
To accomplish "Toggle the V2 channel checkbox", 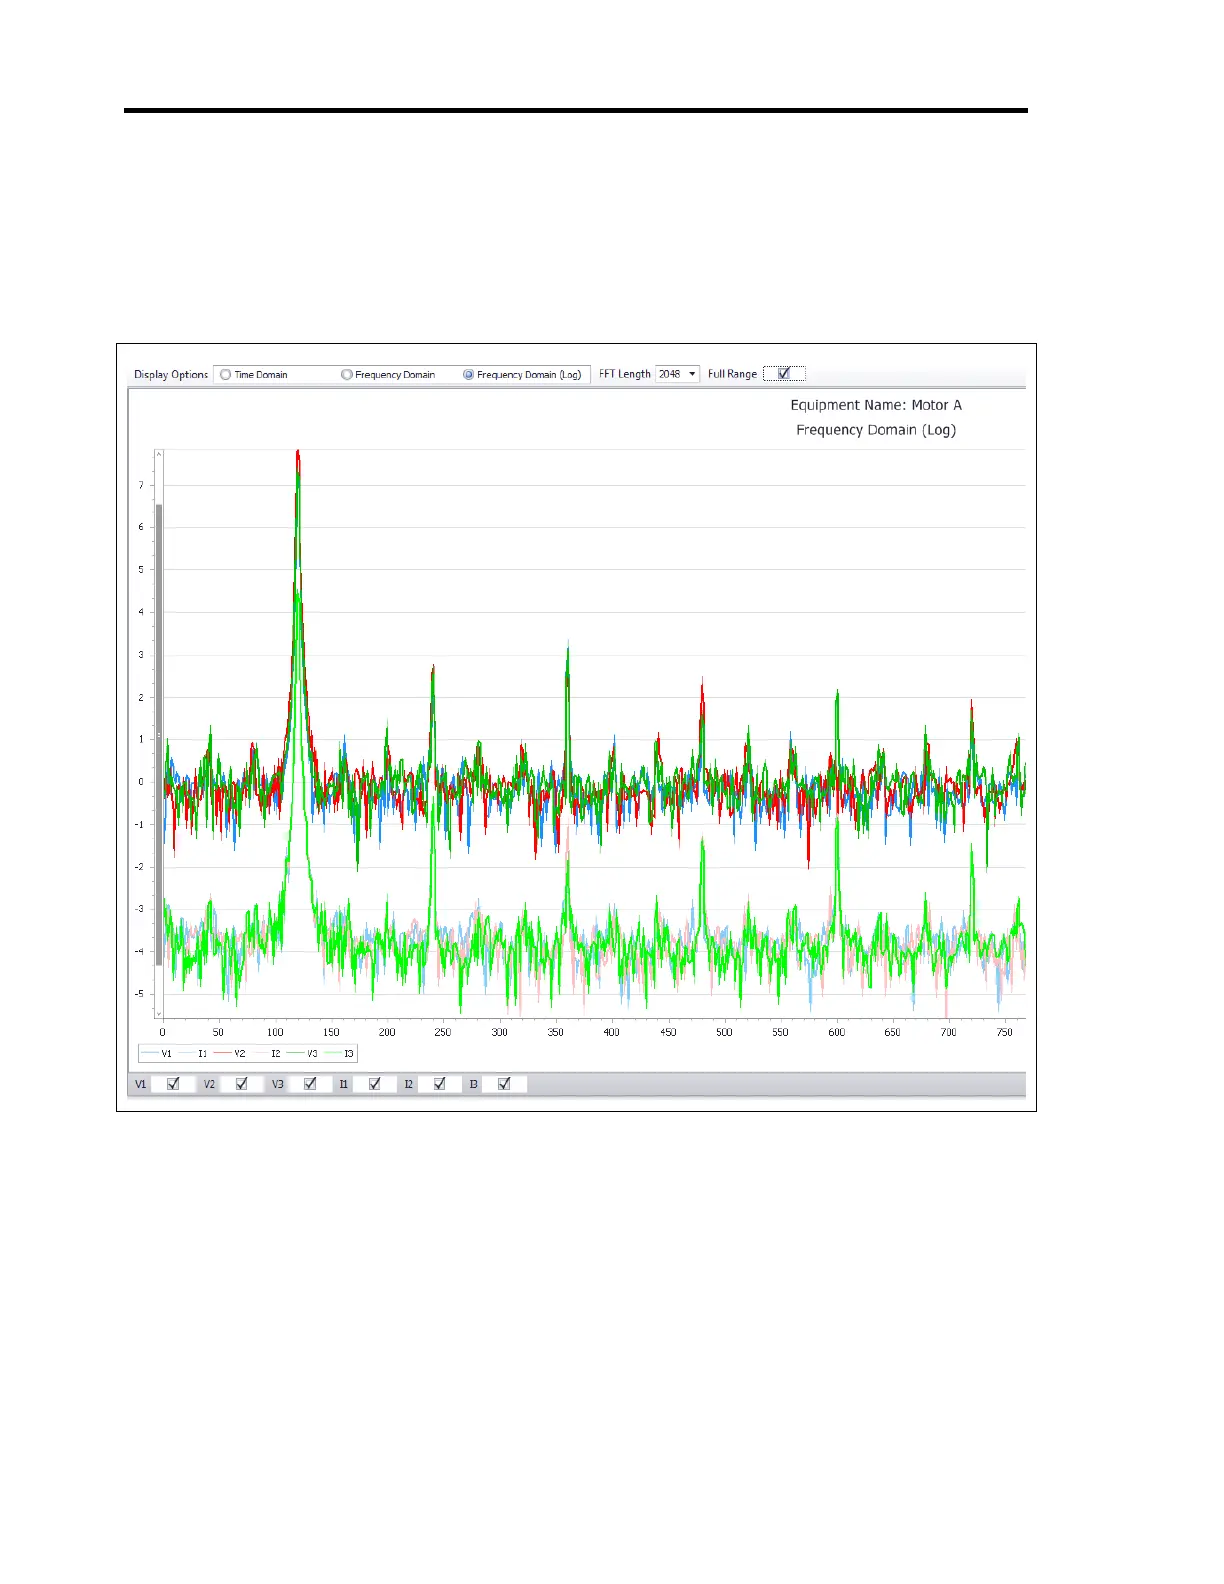I will tap(241, 1084).
